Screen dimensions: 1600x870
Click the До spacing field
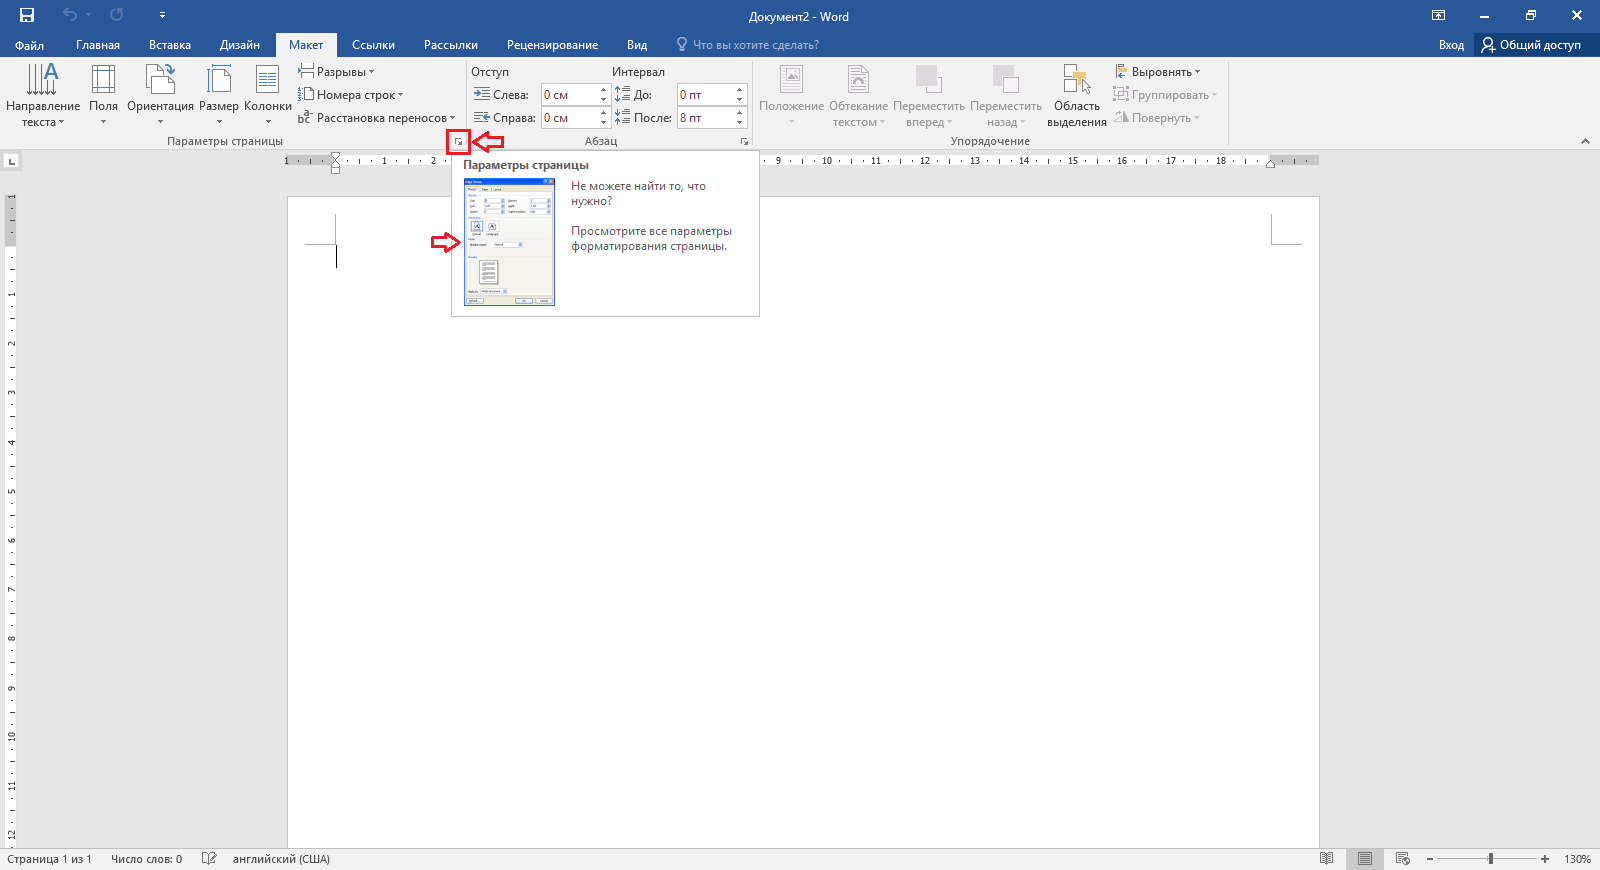click(x=705, y=95)
